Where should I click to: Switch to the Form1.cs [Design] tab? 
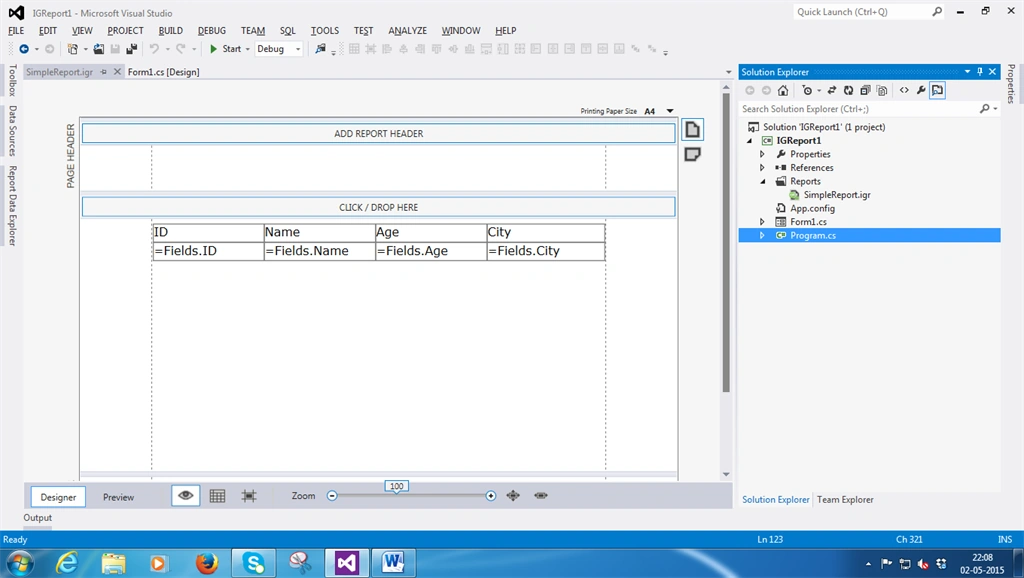click(163, 72)
